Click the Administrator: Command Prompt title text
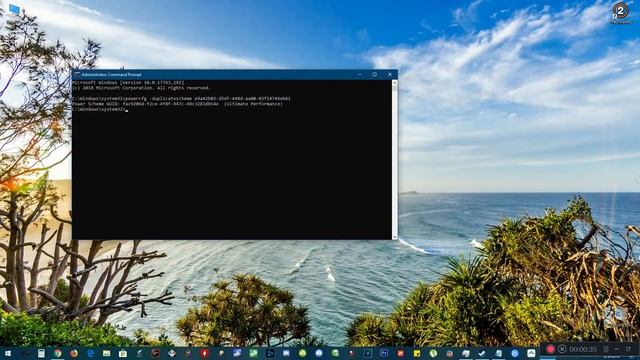The width and height of the screenshot is (640, 360). (x=111, y=75)
